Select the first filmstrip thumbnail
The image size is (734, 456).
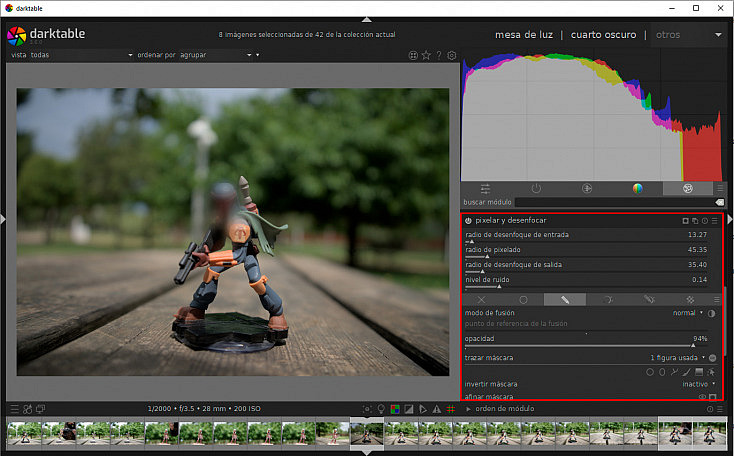tap(24, 433)
